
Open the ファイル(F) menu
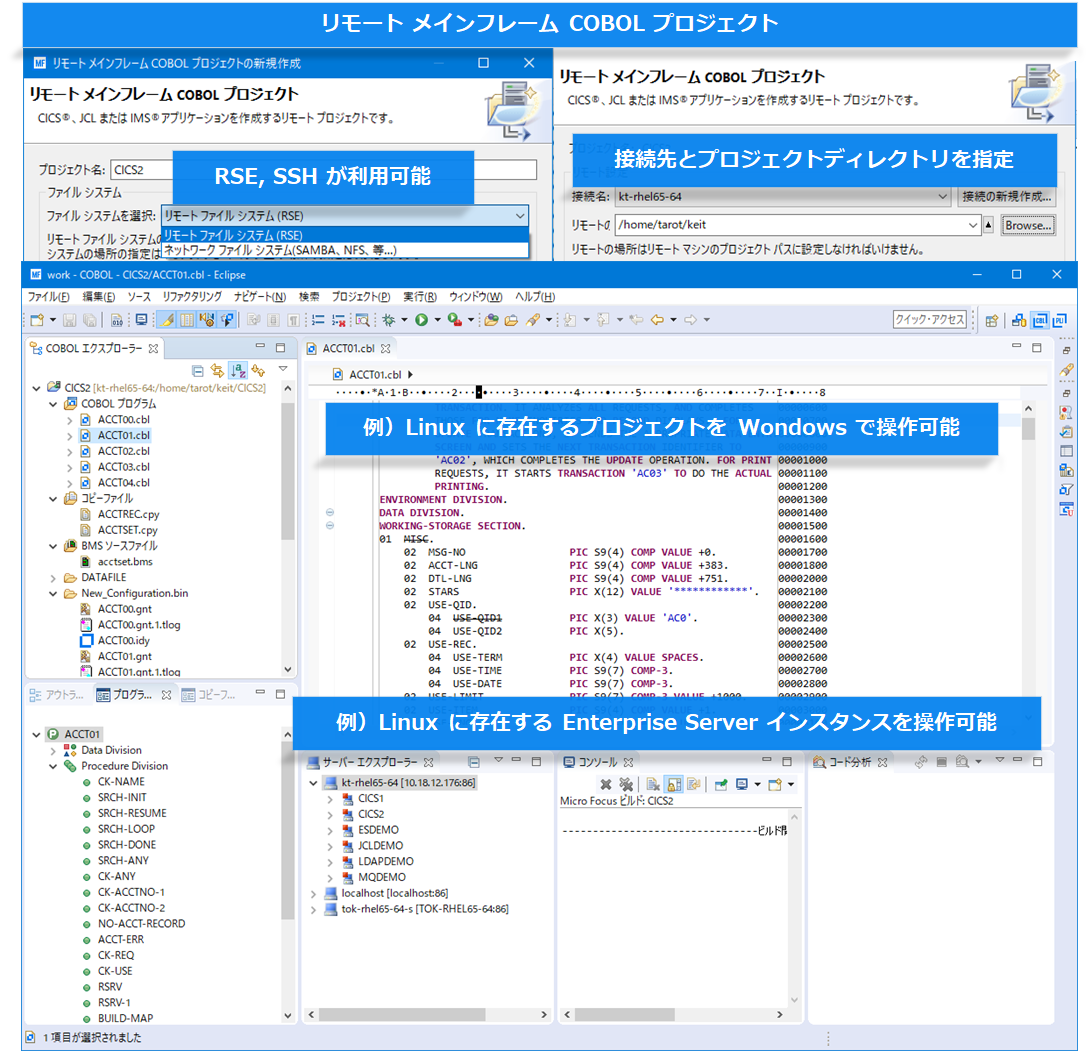coord(49,297)
